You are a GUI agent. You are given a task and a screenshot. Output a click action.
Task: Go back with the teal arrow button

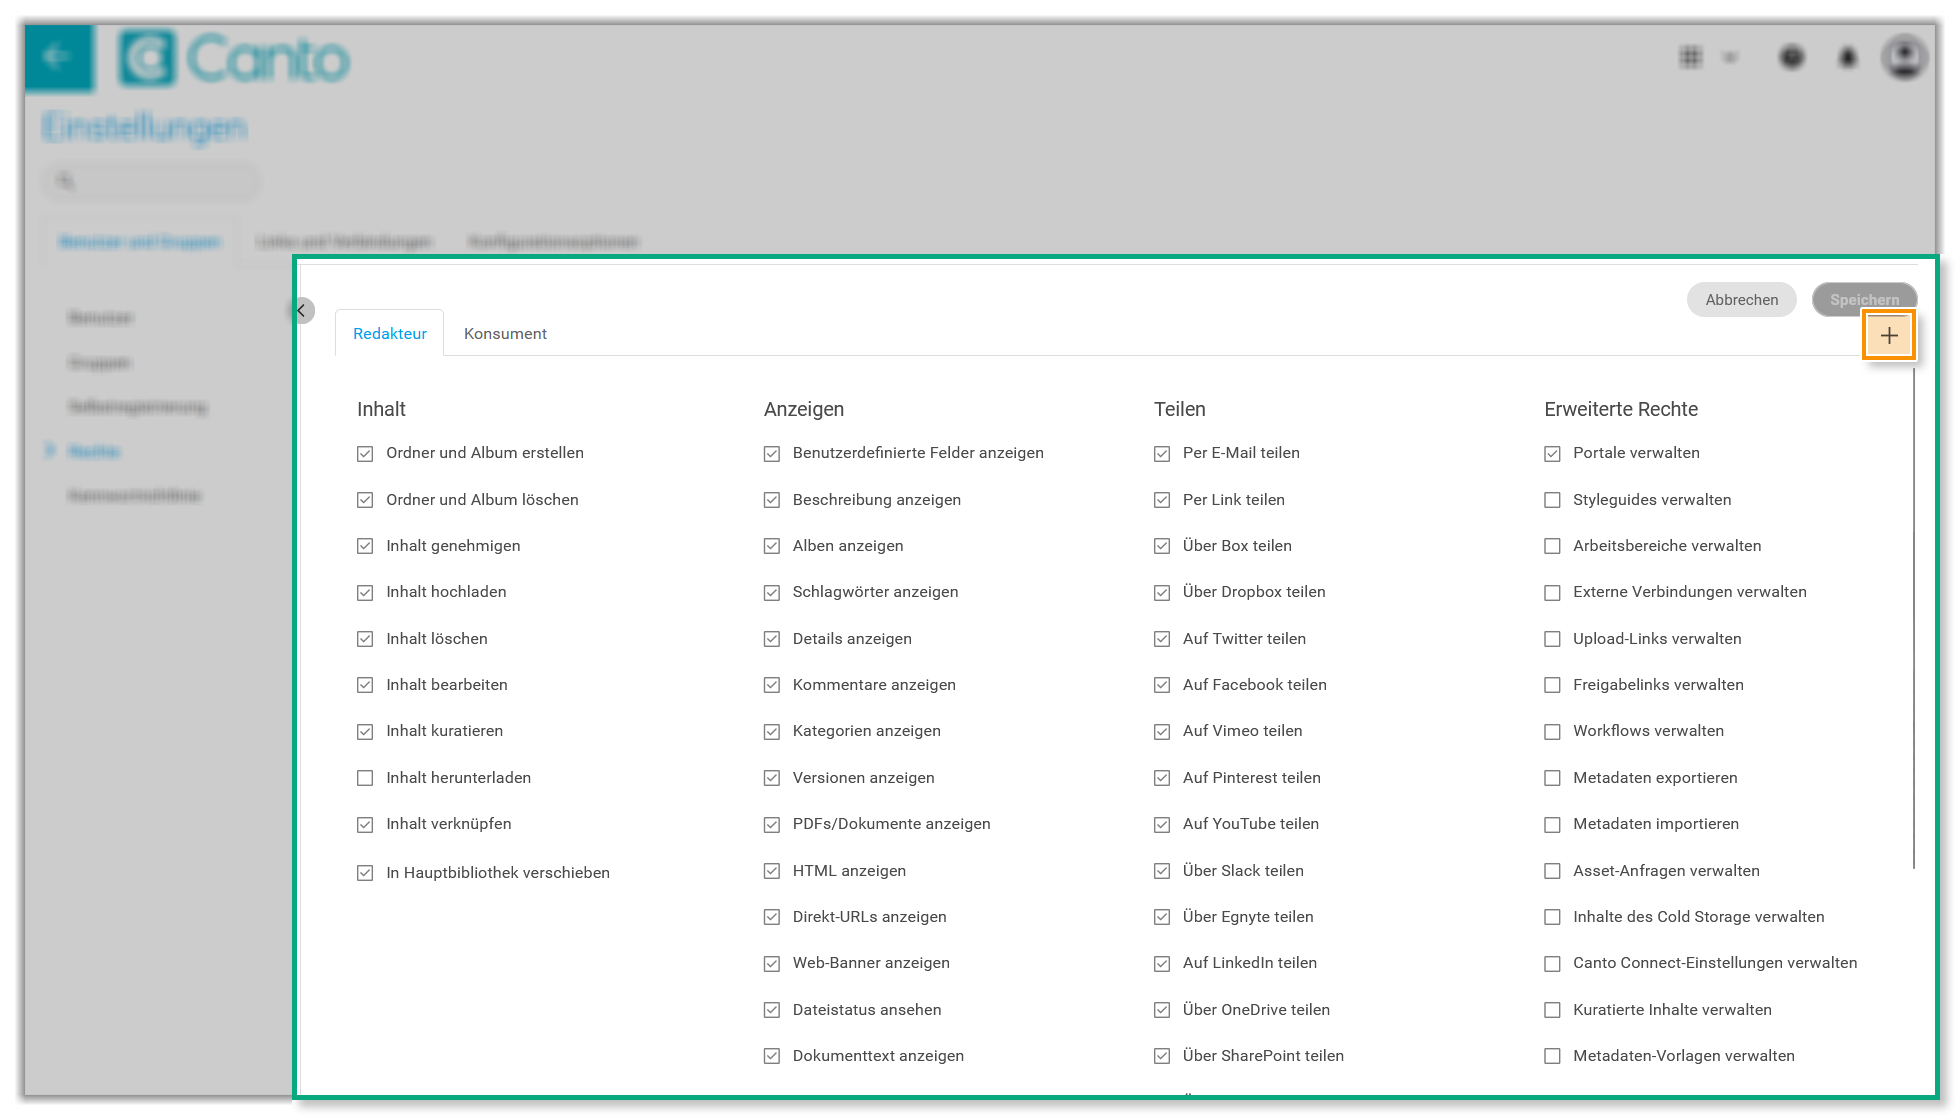coord(58,57)
